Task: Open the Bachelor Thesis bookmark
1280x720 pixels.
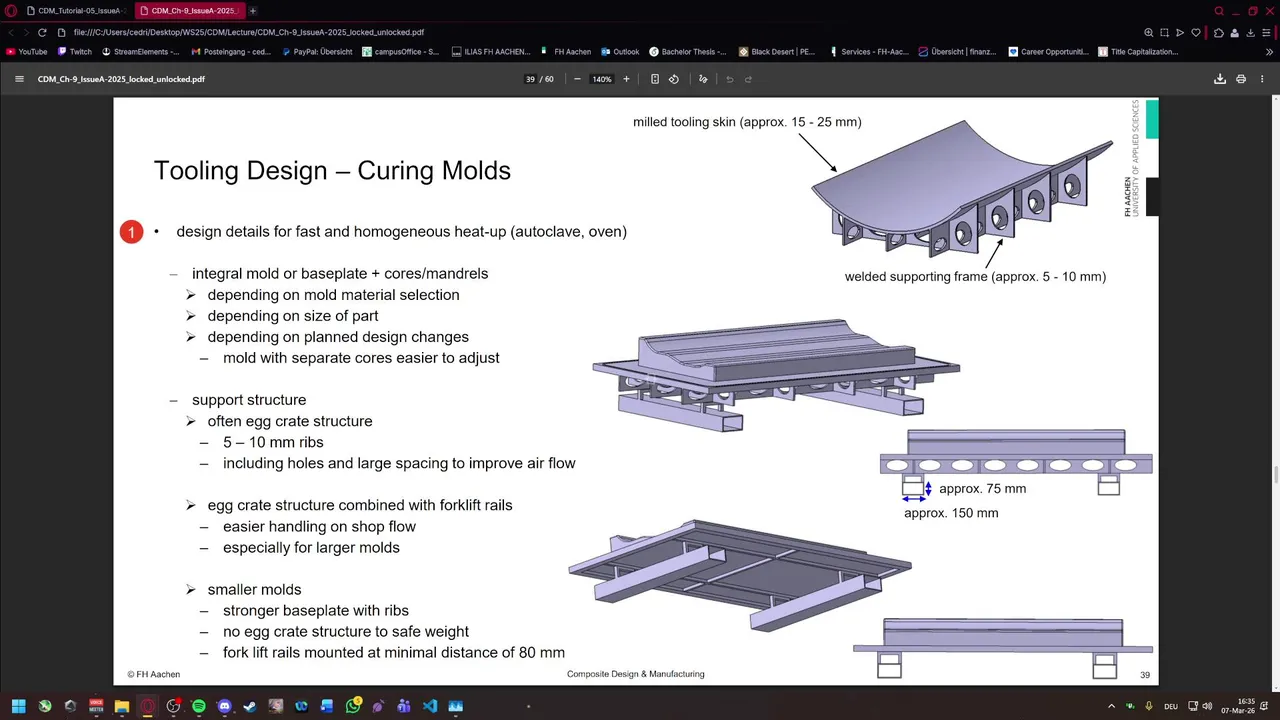Action: (688, 52)
